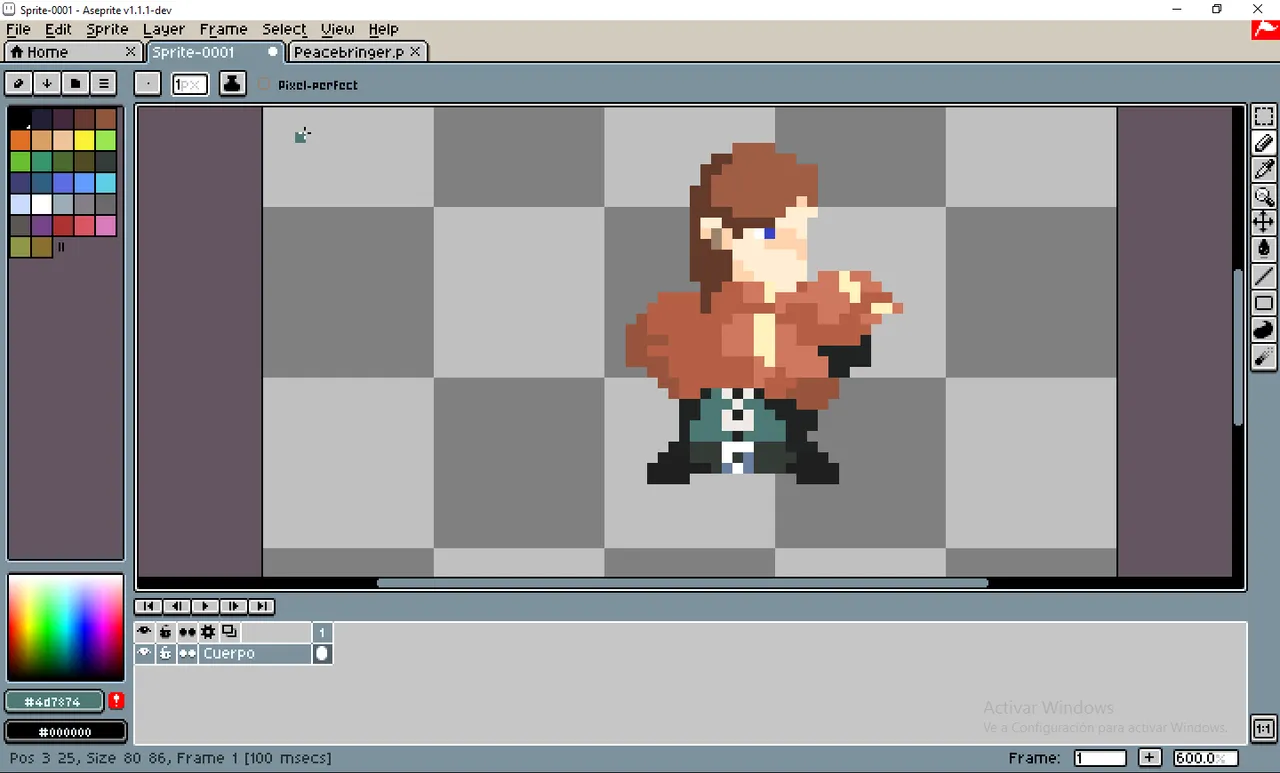Select the Zoom magnifier tool

tap(1263, 196)
